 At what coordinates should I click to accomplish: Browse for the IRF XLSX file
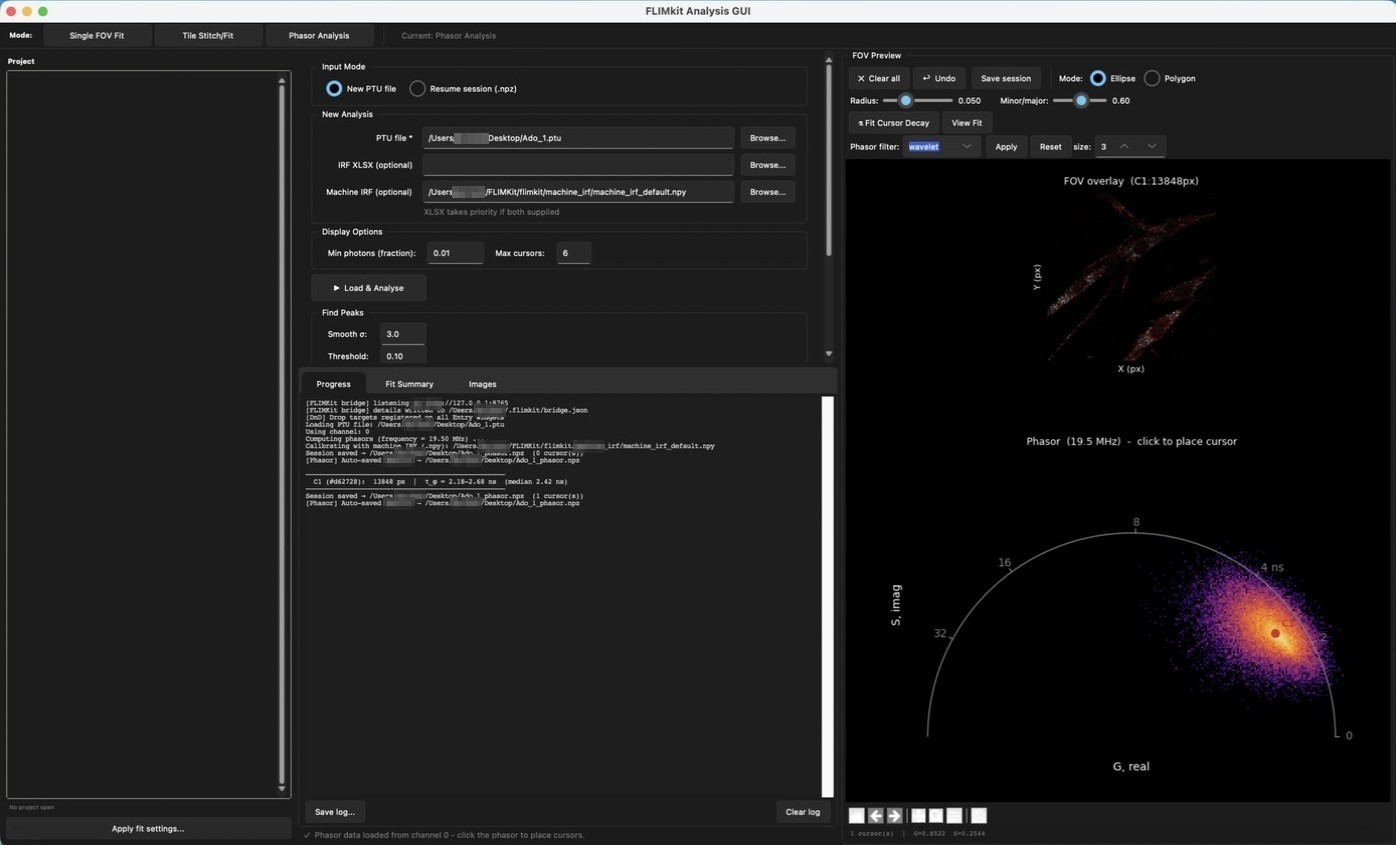click(x=767, y=165)
